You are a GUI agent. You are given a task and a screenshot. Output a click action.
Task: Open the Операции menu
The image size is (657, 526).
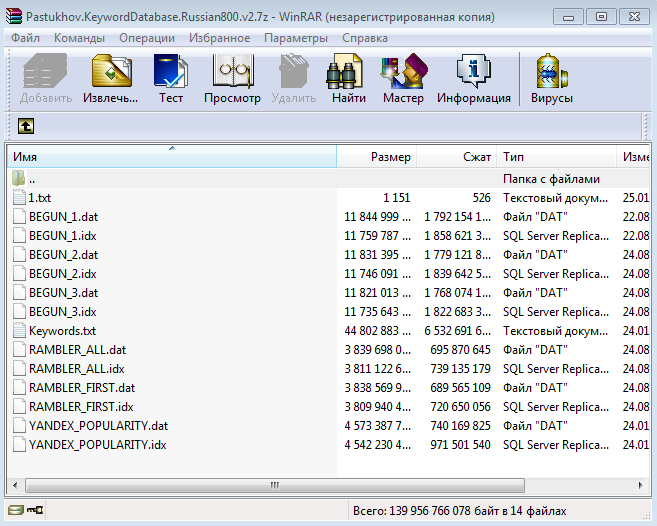click(x=147, y=38)
